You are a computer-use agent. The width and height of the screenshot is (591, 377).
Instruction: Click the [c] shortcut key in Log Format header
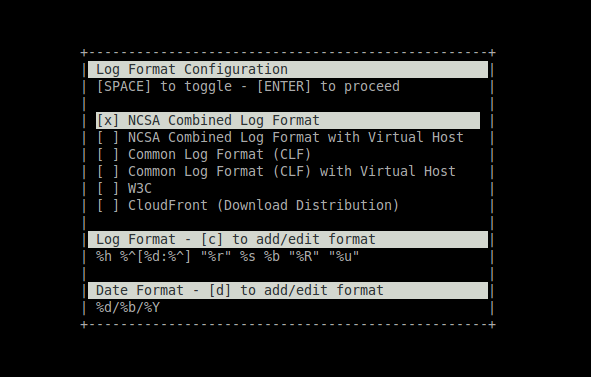212,239
